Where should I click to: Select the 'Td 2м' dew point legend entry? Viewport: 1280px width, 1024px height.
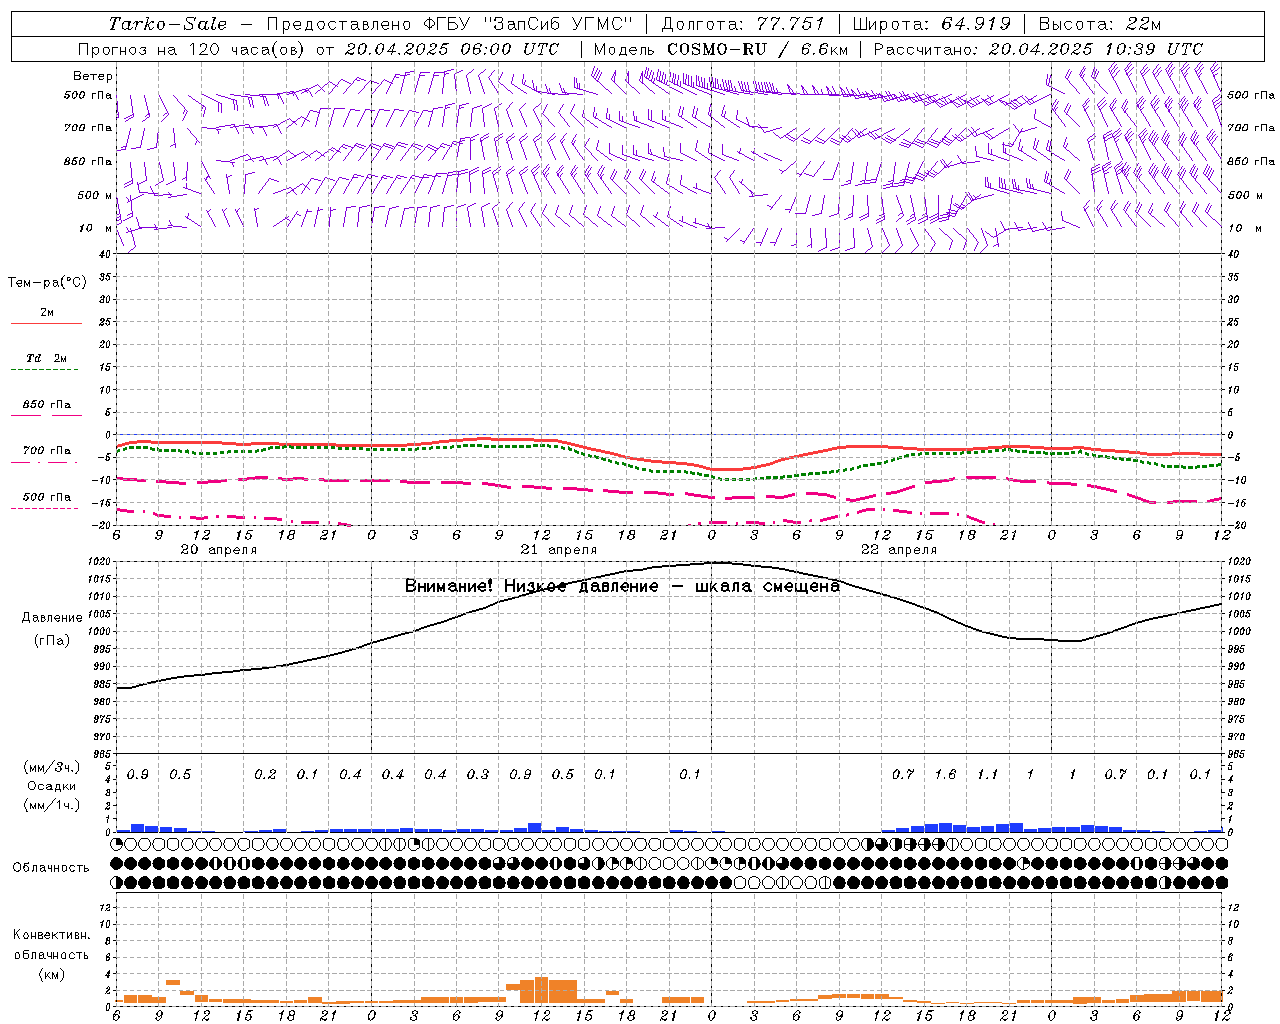point(47,358)
